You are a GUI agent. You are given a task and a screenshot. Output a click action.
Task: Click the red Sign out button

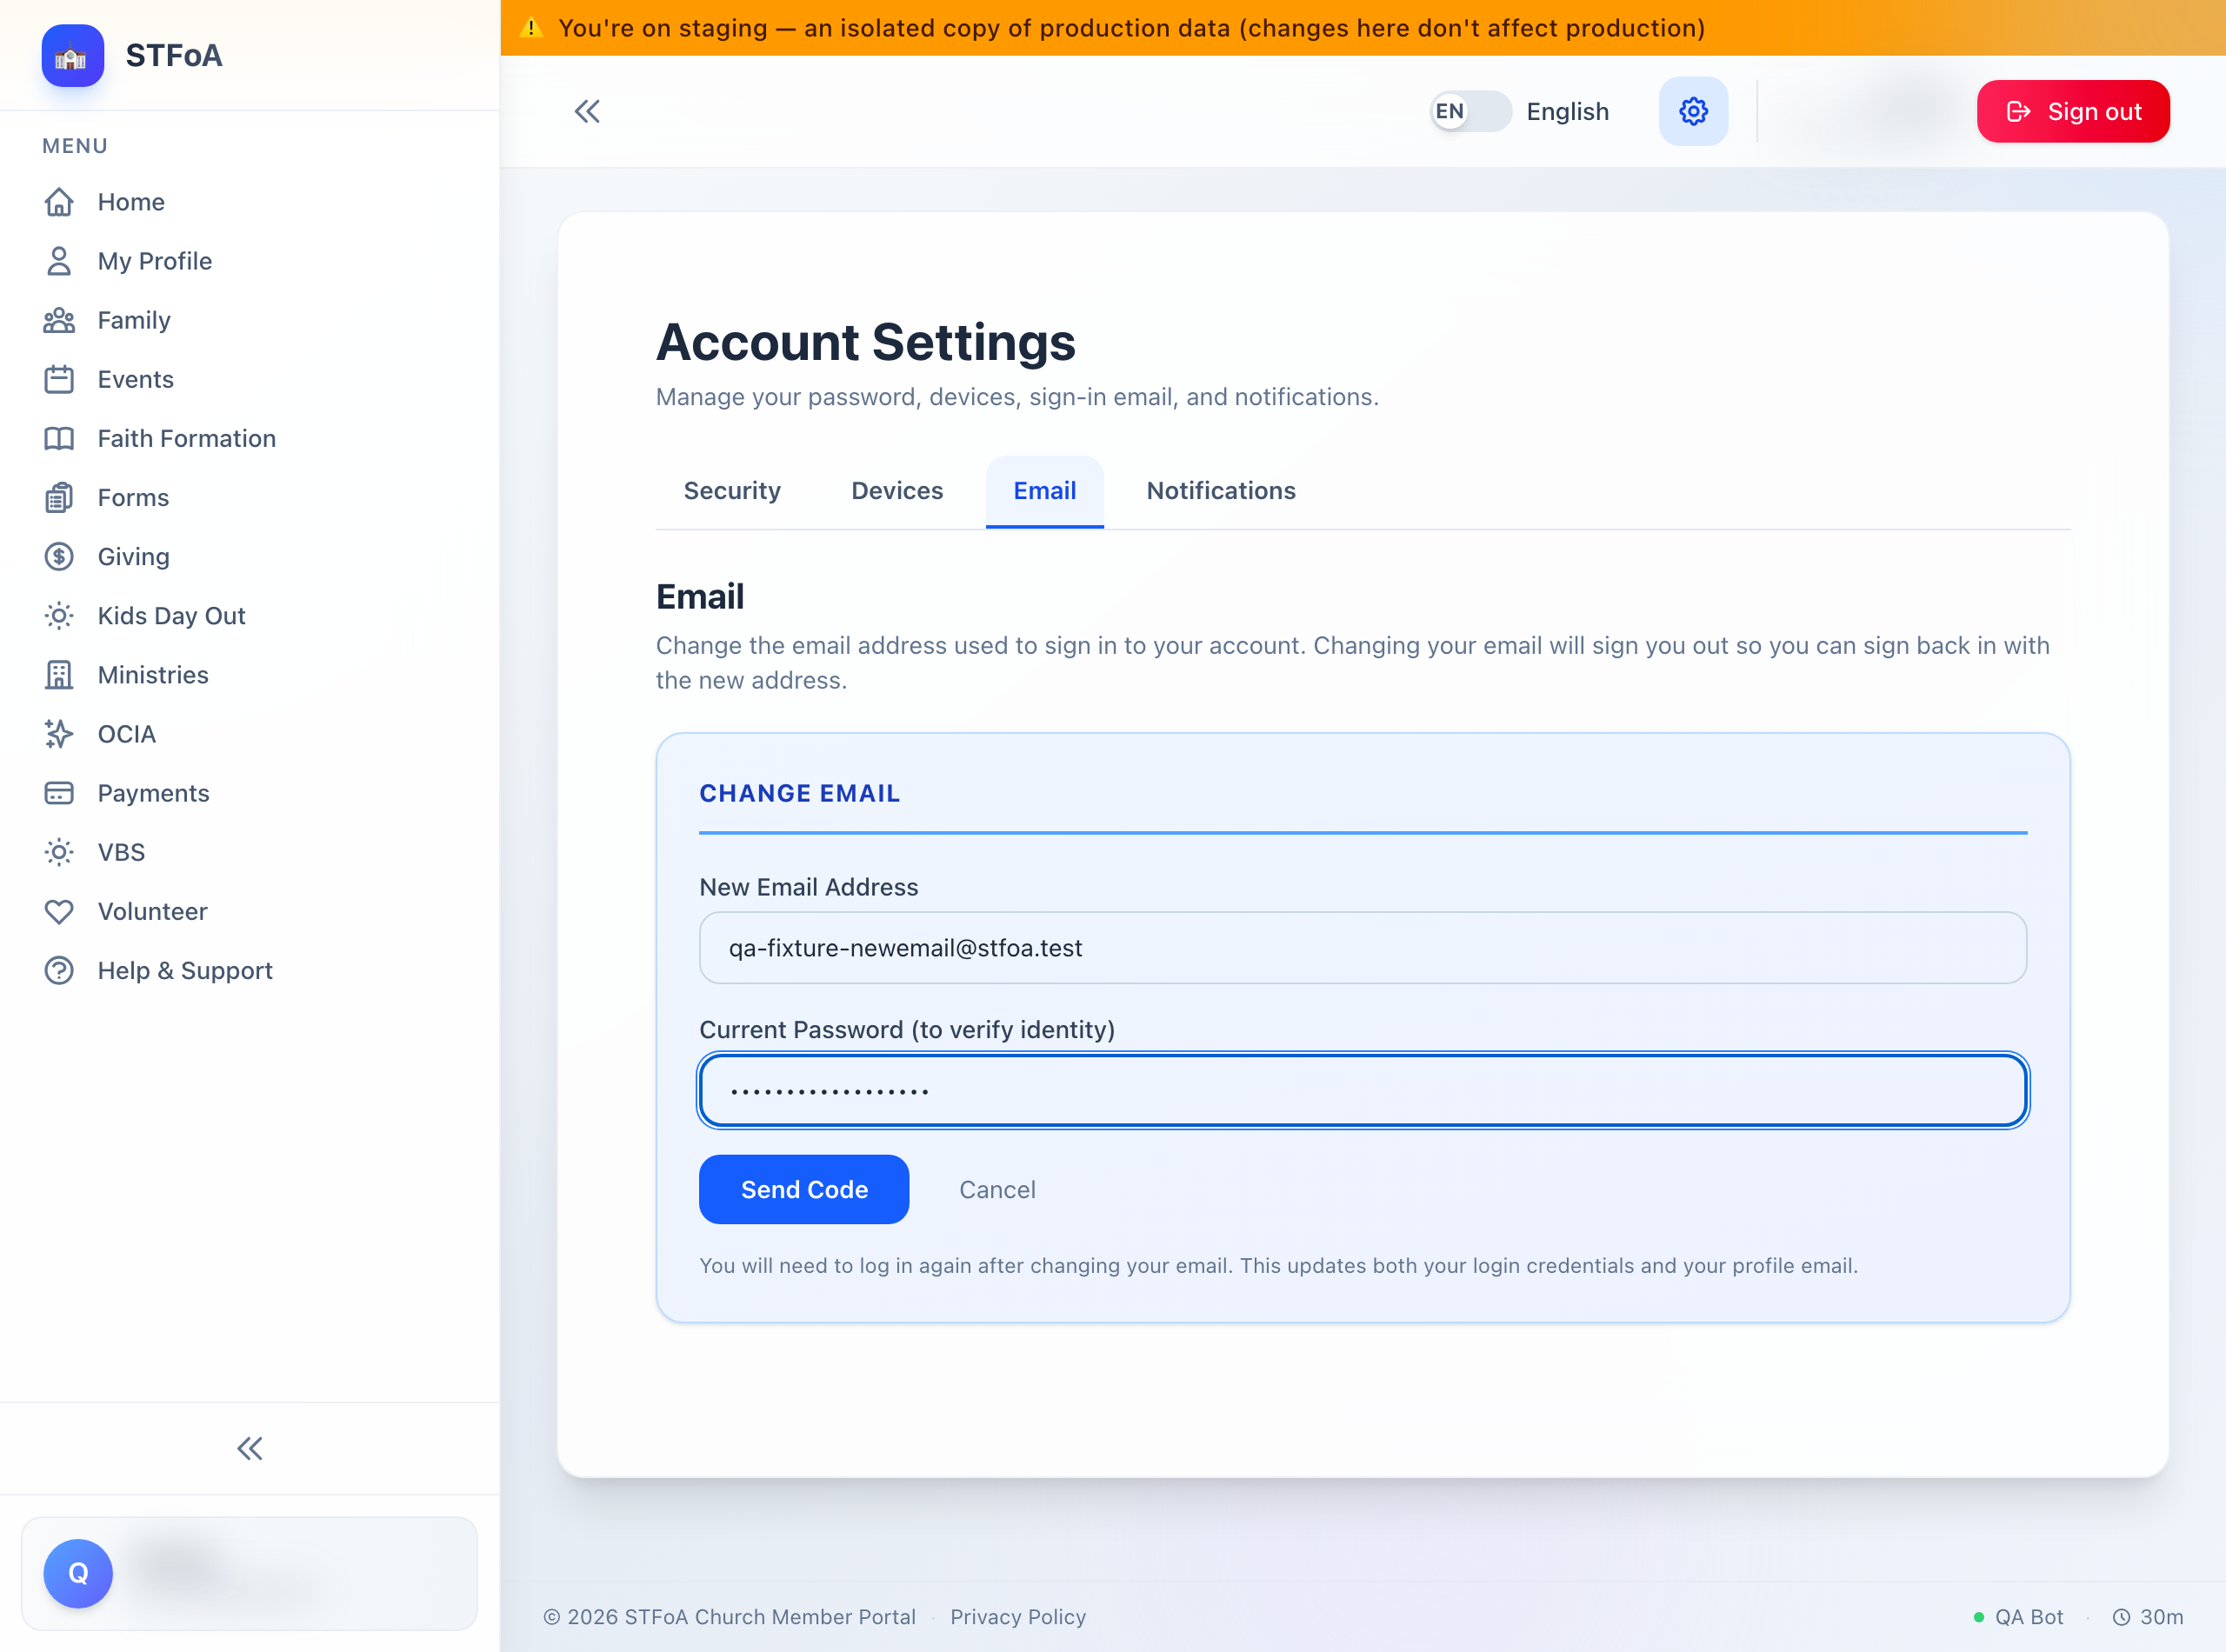point(2073,111)
